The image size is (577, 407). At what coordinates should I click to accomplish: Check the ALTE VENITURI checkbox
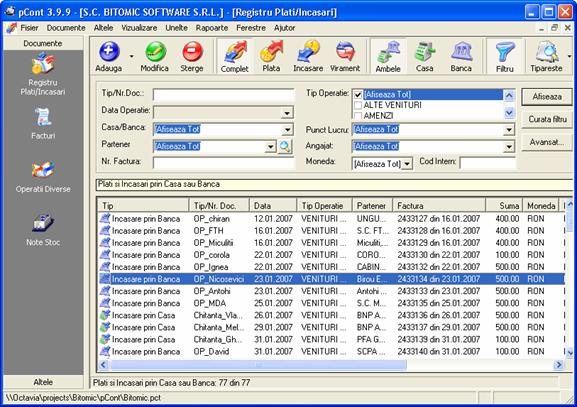tap(358, 105)
